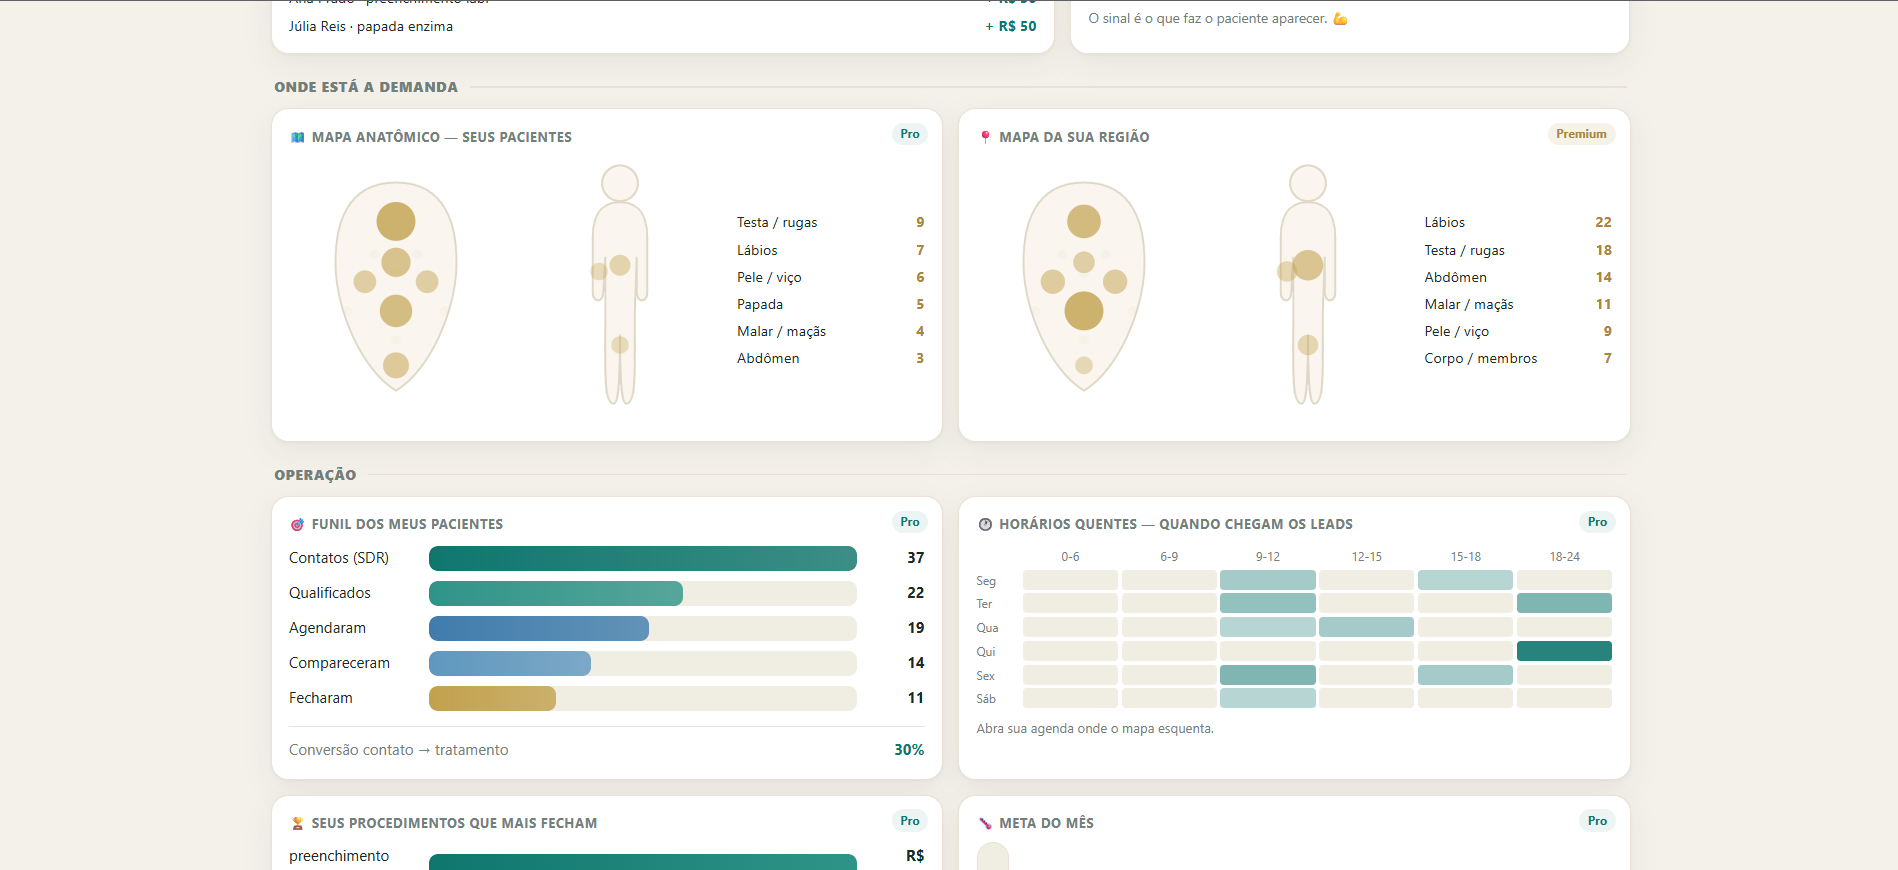Viewport: 1898px width, 870px height.
Task: Click the 30% conversion value
Action: 909,750
